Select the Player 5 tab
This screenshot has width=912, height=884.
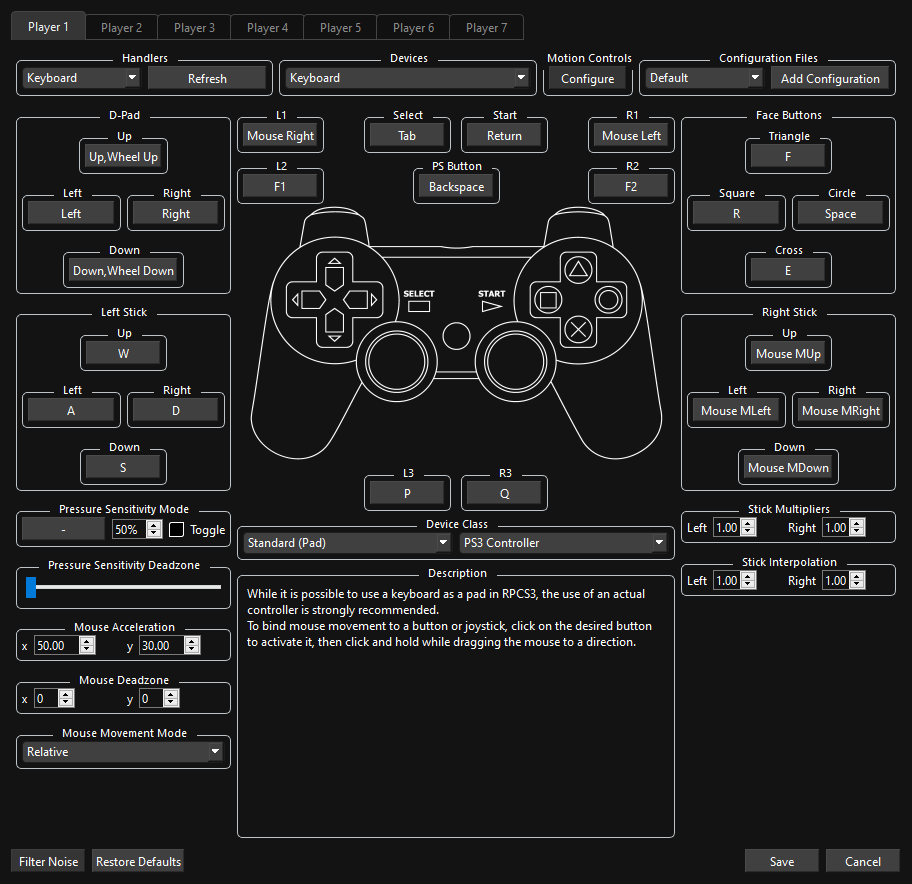340,28
